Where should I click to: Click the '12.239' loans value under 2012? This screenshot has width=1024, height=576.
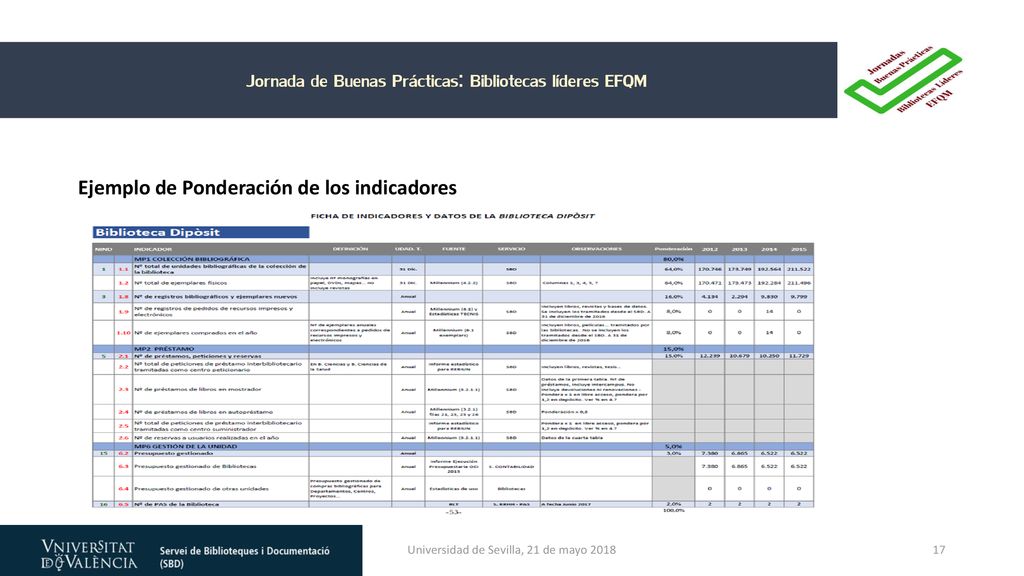pos(709,356)
